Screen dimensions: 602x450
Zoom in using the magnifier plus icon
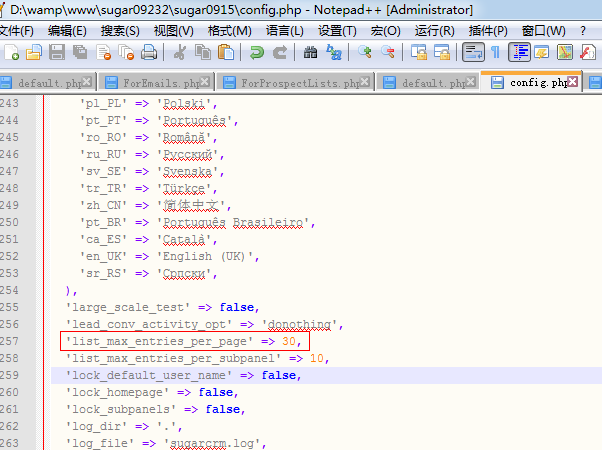coord(364,52)
